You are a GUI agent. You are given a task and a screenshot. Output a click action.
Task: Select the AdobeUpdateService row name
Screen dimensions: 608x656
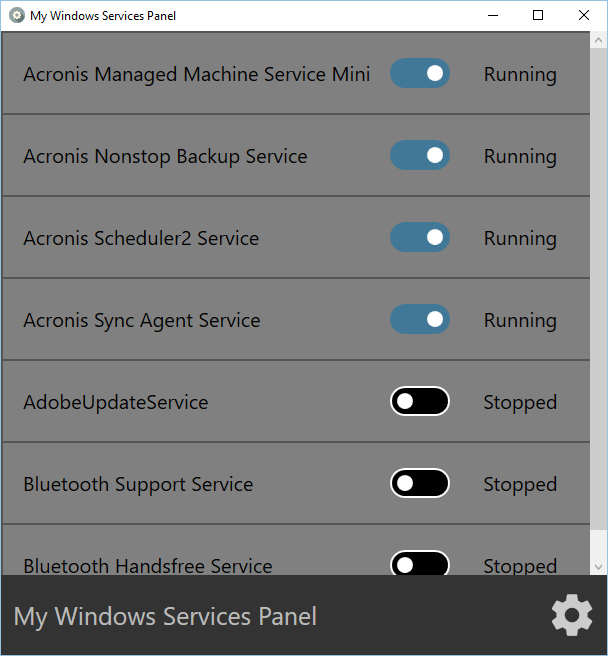(x=116, y=402)
